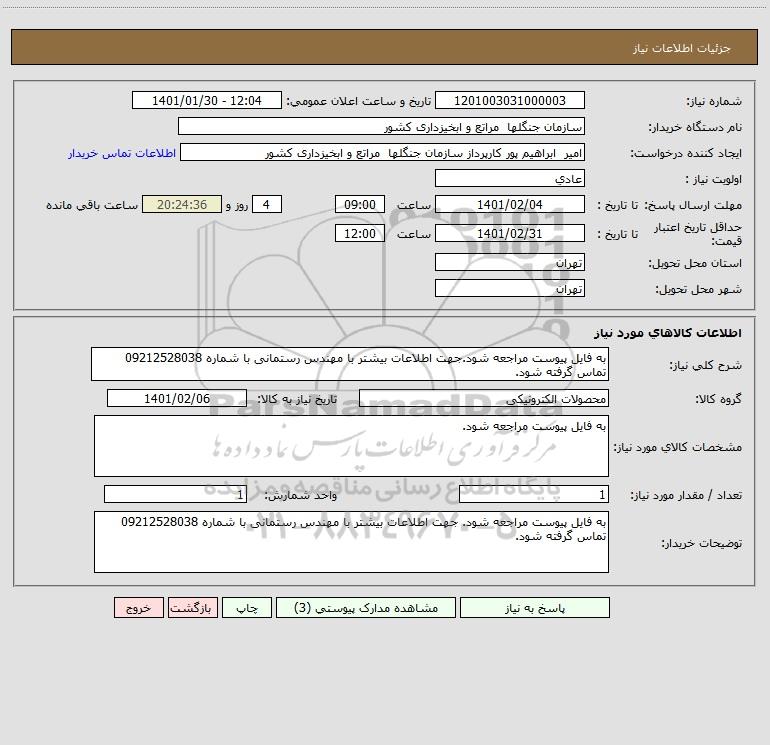Click the response deadline time 09:00

[359, 204]
